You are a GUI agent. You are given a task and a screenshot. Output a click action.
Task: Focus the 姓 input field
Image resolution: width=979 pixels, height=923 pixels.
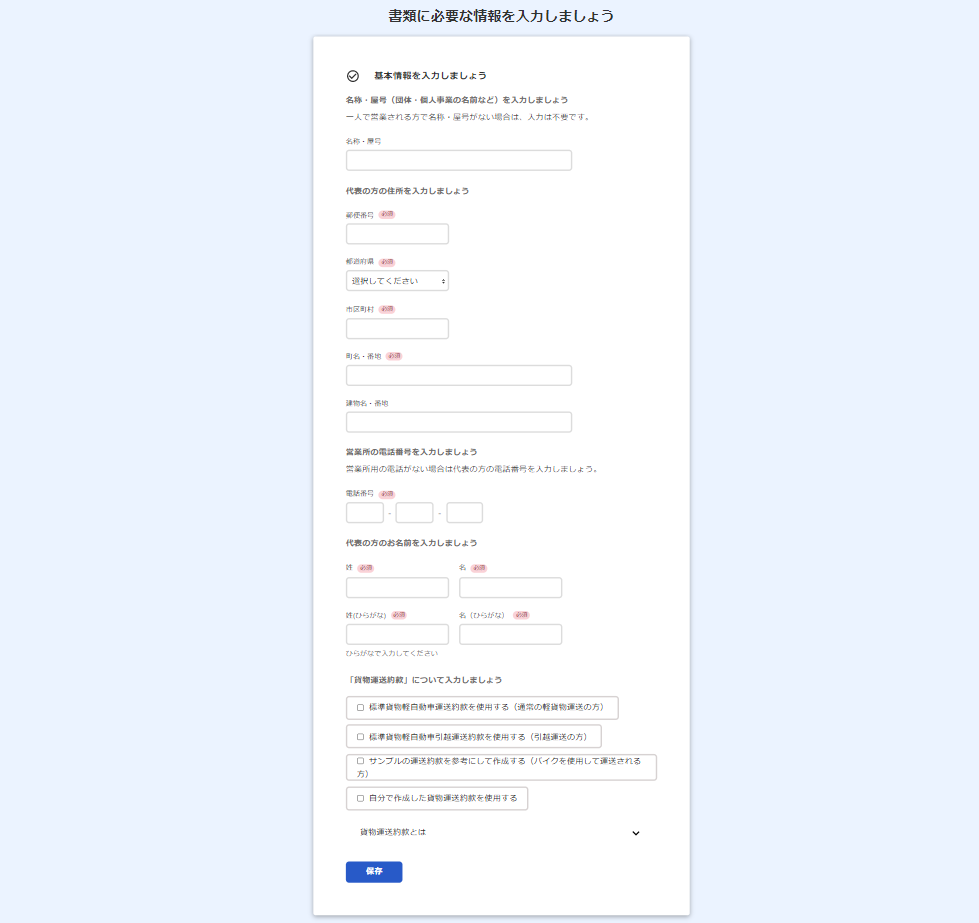pos(397,588)
